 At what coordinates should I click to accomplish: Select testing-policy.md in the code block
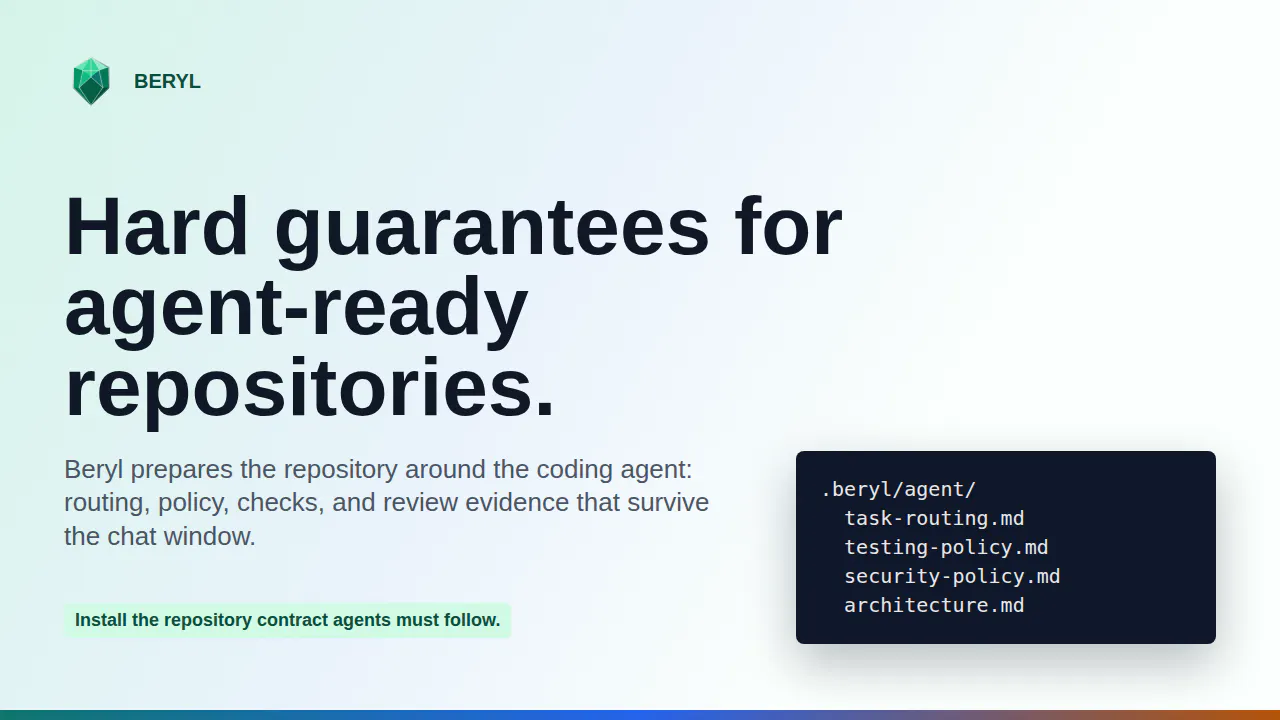946,548
